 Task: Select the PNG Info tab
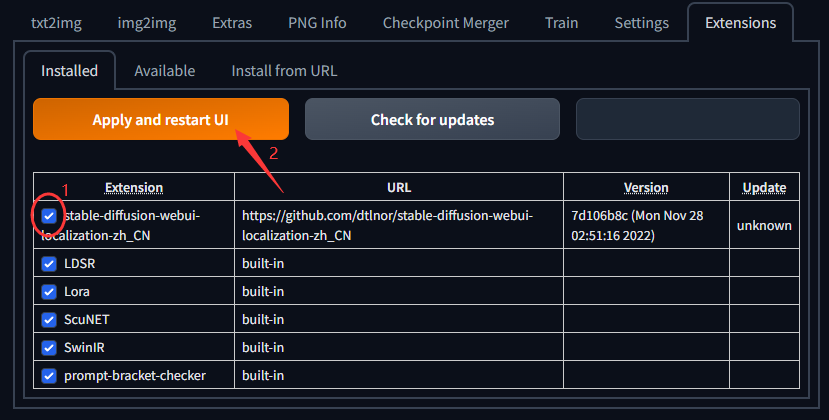[x=317, y=22]
